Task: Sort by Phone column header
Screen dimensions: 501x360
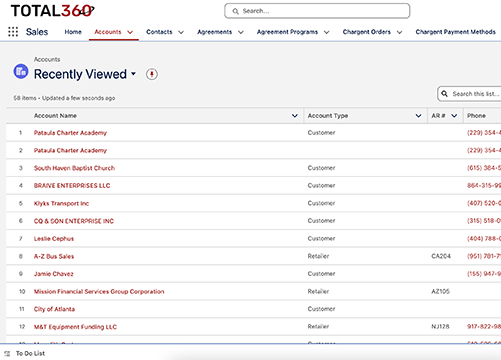Action: click(476, 116)
